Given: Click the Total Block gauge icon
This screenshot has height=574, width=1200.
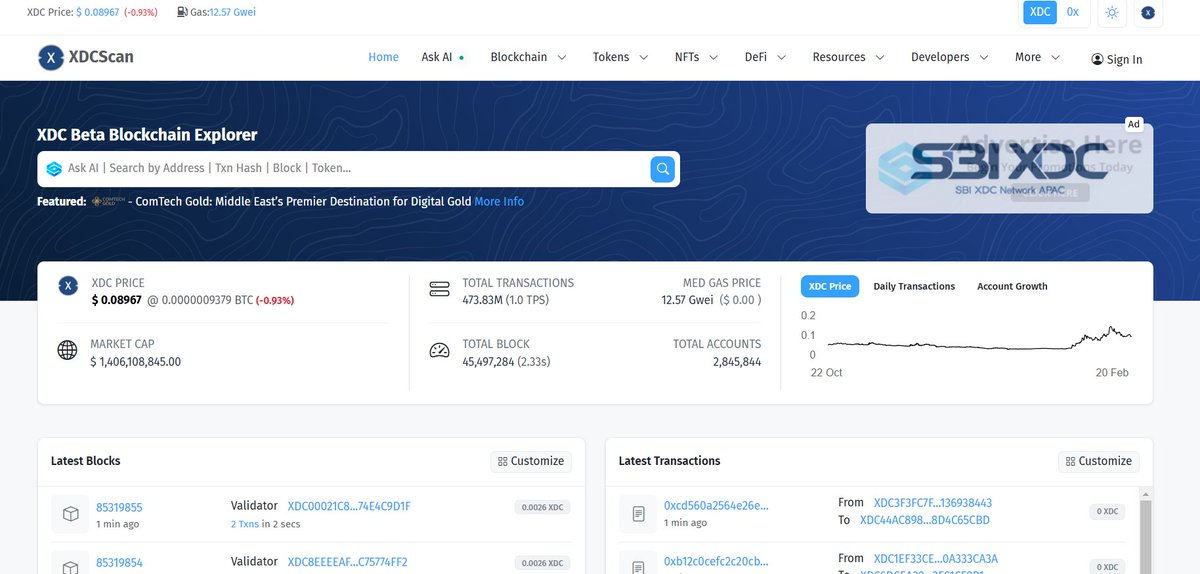Looking at the screenshot, I should point(439,350).
